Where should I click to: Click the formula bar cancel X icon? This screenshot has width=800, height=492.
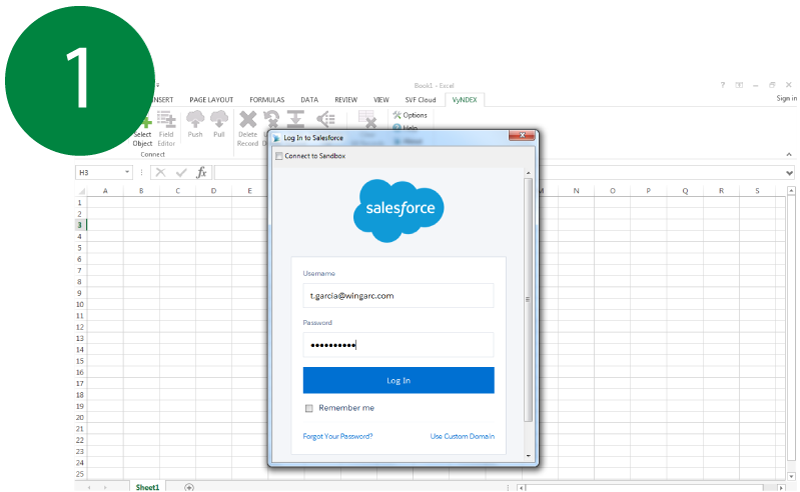click(x=161, y=173)
